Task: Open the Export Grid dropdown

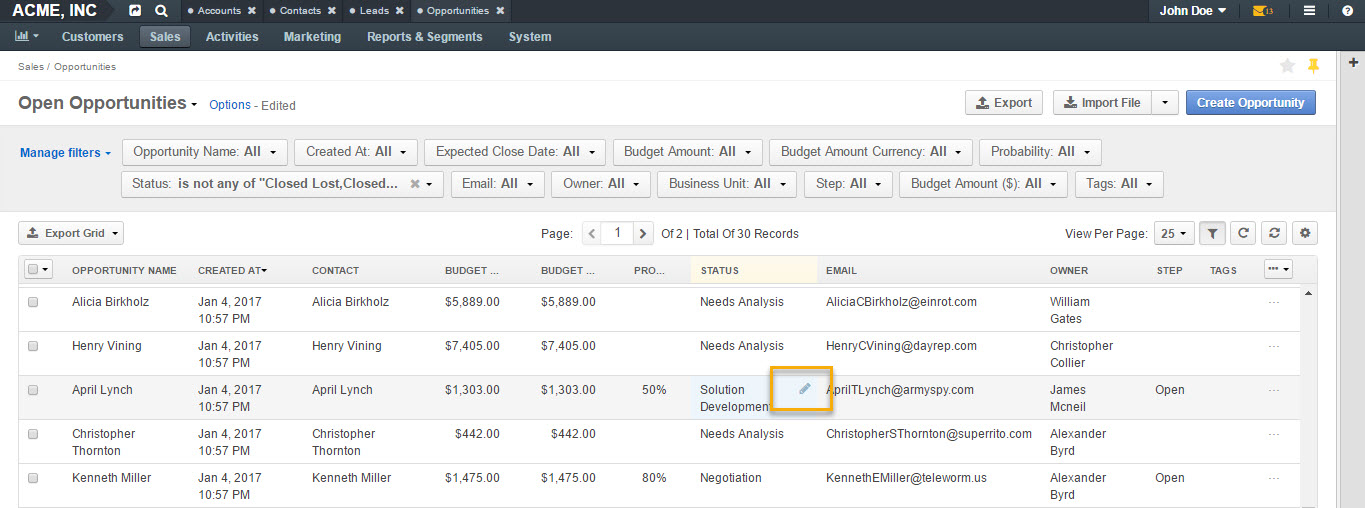Action: coord(71,233)
